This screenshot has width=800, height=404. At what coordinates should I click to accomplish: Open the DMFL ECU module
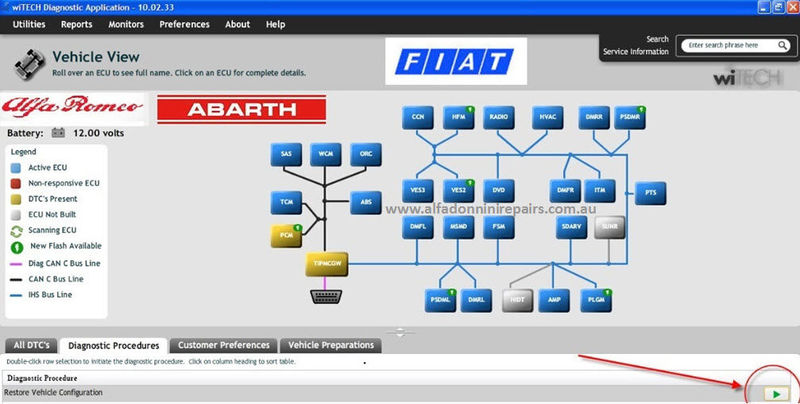pyautogui.click(x=418, y=228)
